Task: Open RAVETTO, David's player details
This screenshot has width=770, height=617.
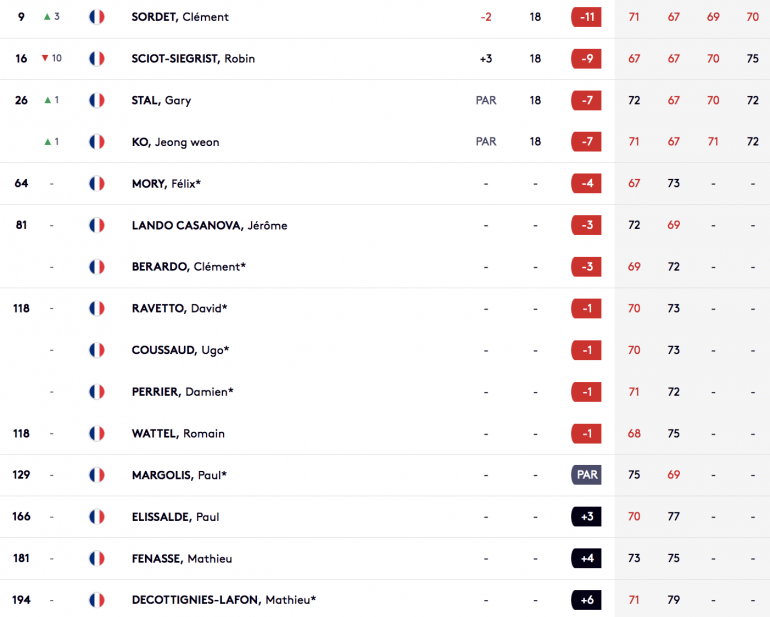Action: coord(179,308)
